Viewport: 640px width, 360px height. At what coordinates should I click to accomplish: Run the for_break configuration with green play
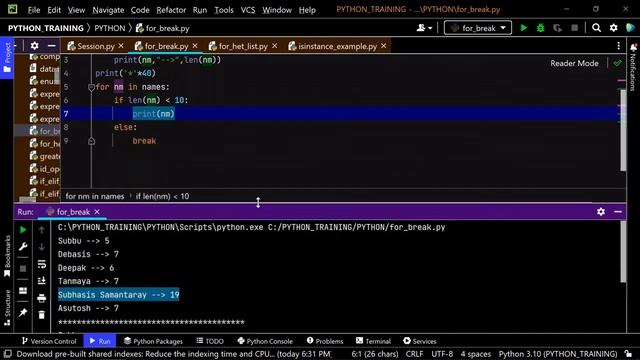point(524,28)
